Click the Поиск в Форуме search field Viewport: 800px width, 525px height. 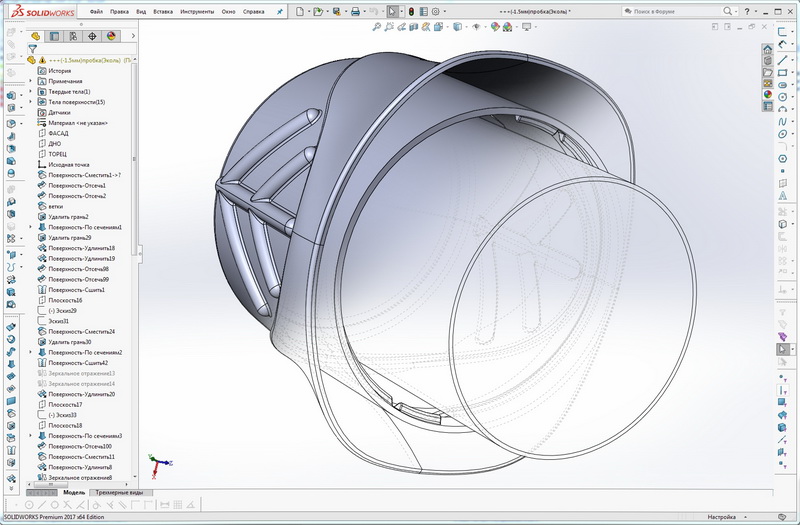coord(673,11)
